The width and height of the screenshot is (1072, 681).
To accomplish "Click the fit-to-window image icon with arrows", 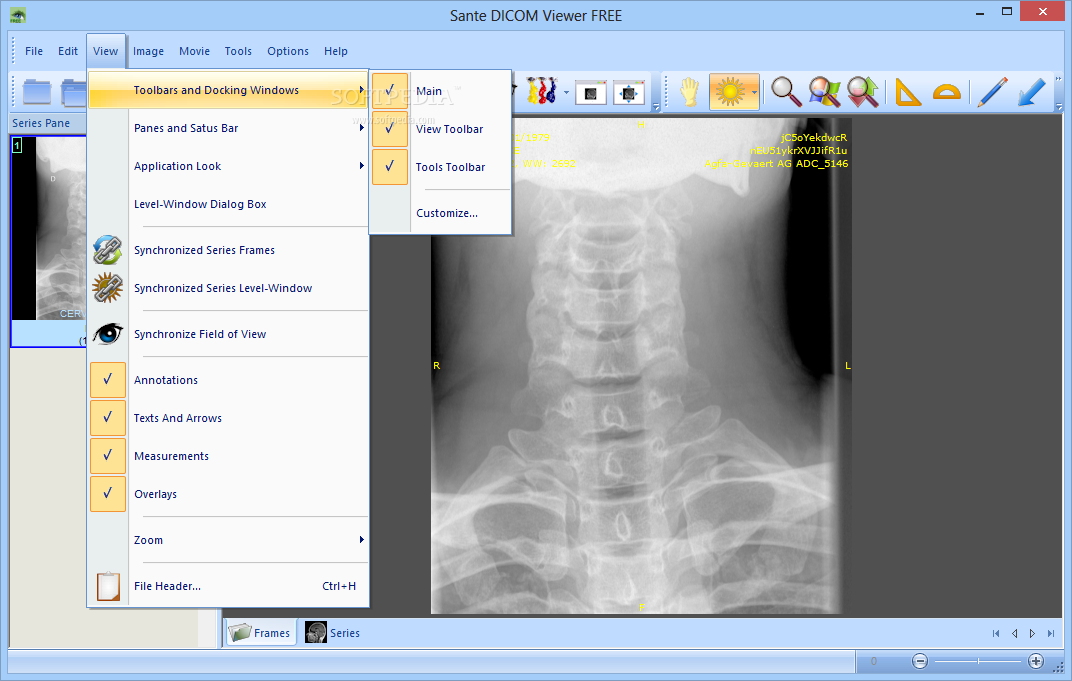I will [x=629, y=92].
